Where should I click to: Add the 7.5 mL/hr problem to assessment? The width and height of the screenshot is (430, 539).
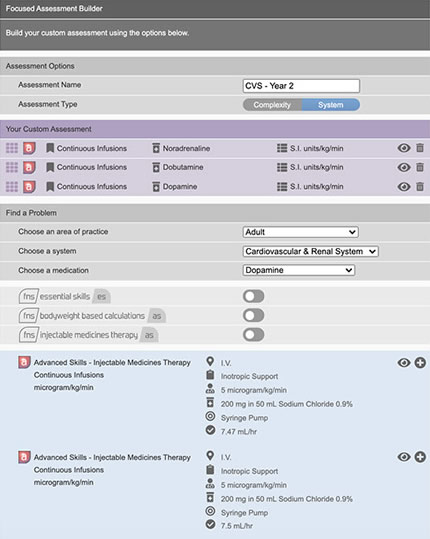[x=420, y=457]
